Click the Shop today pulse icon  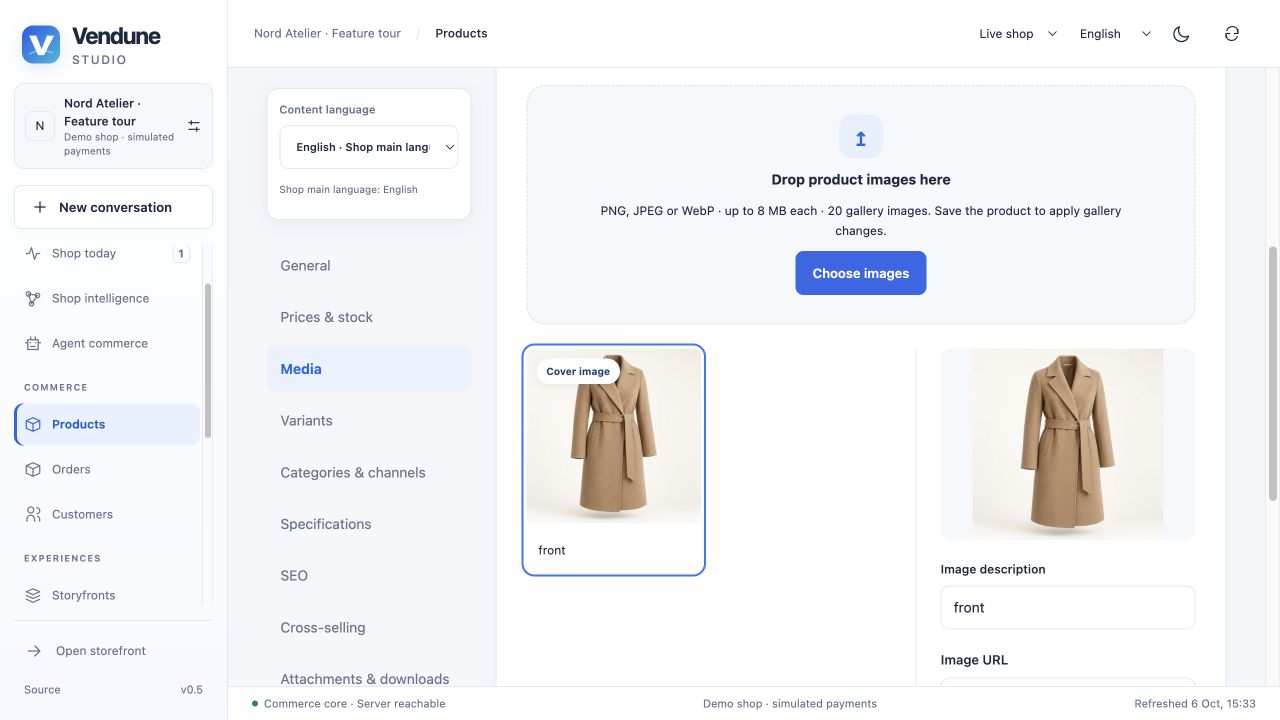coord(33,253)
